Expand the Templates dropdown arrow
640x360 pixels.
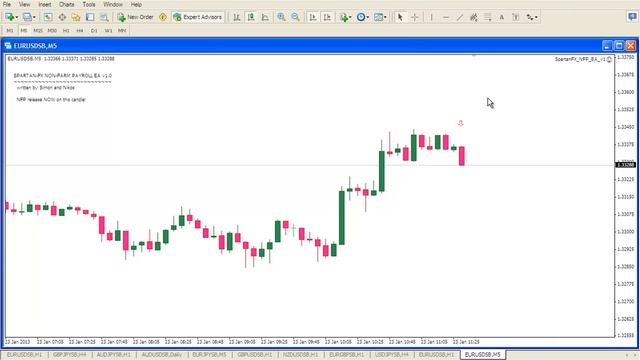pos(385,17)
